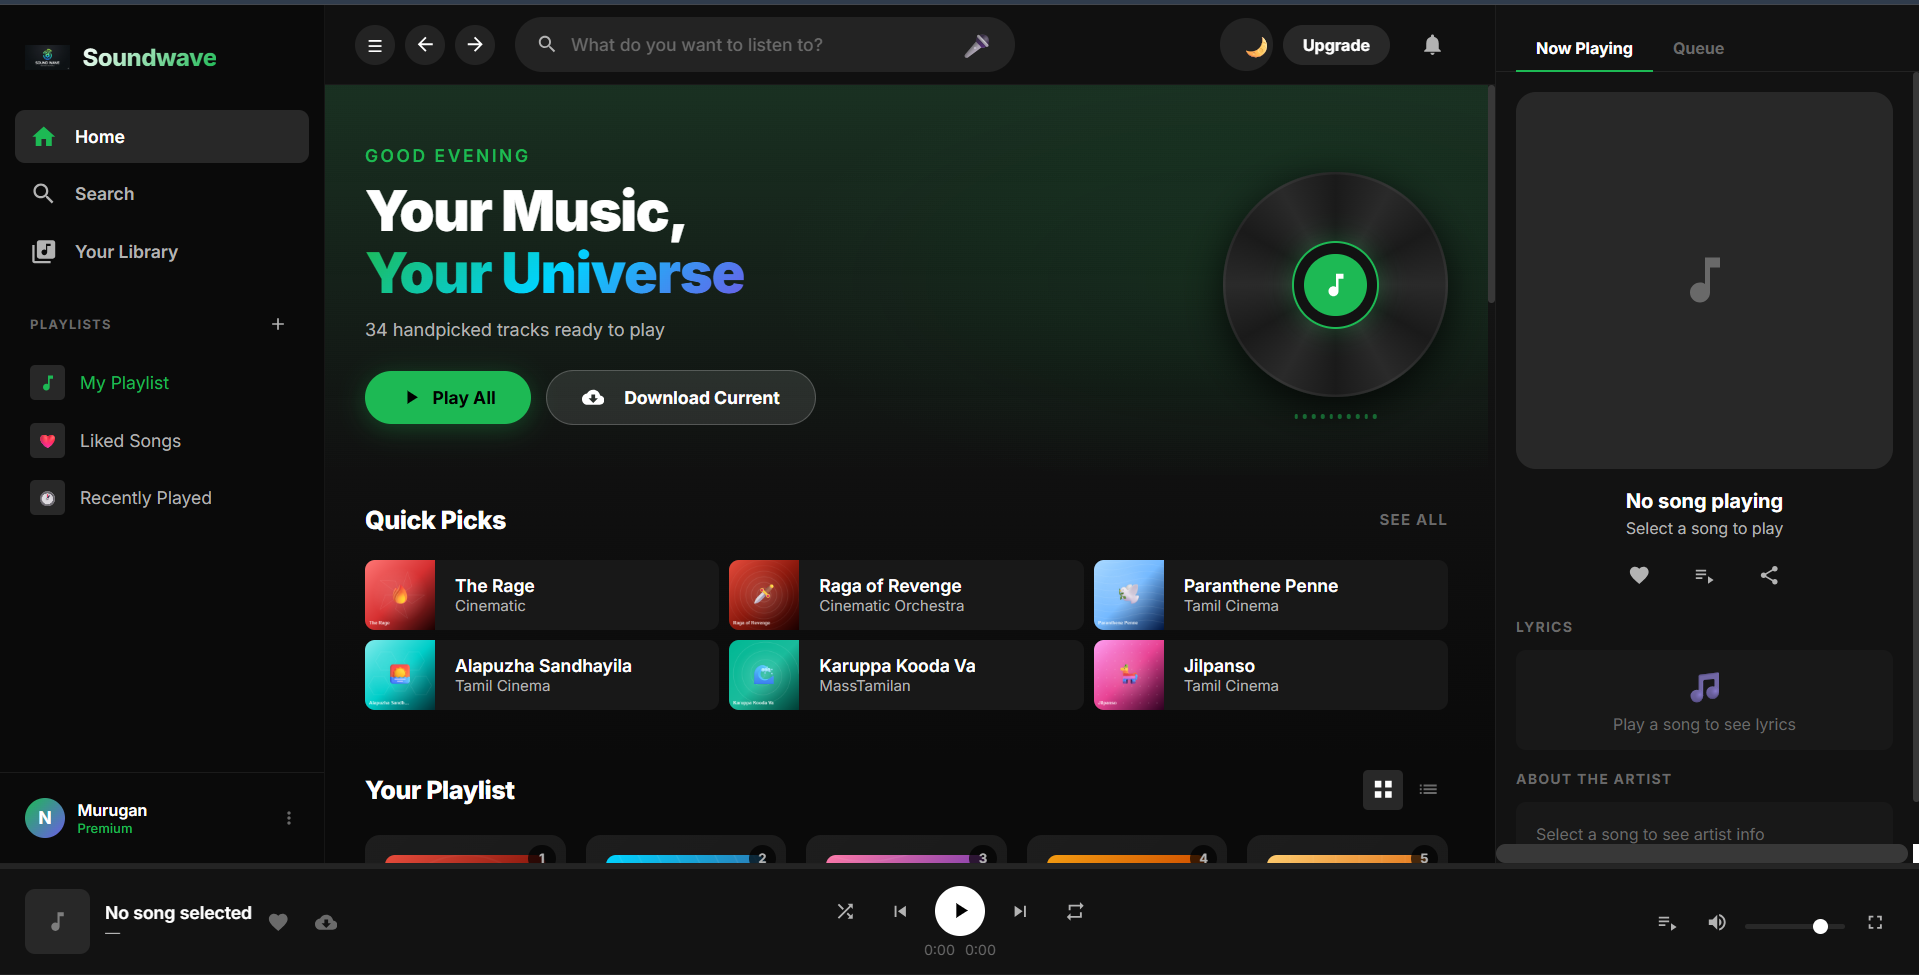Viewport: 1919px width, 975px height.
Task: Click the Upgrade button
Action: click(1336, 45)
